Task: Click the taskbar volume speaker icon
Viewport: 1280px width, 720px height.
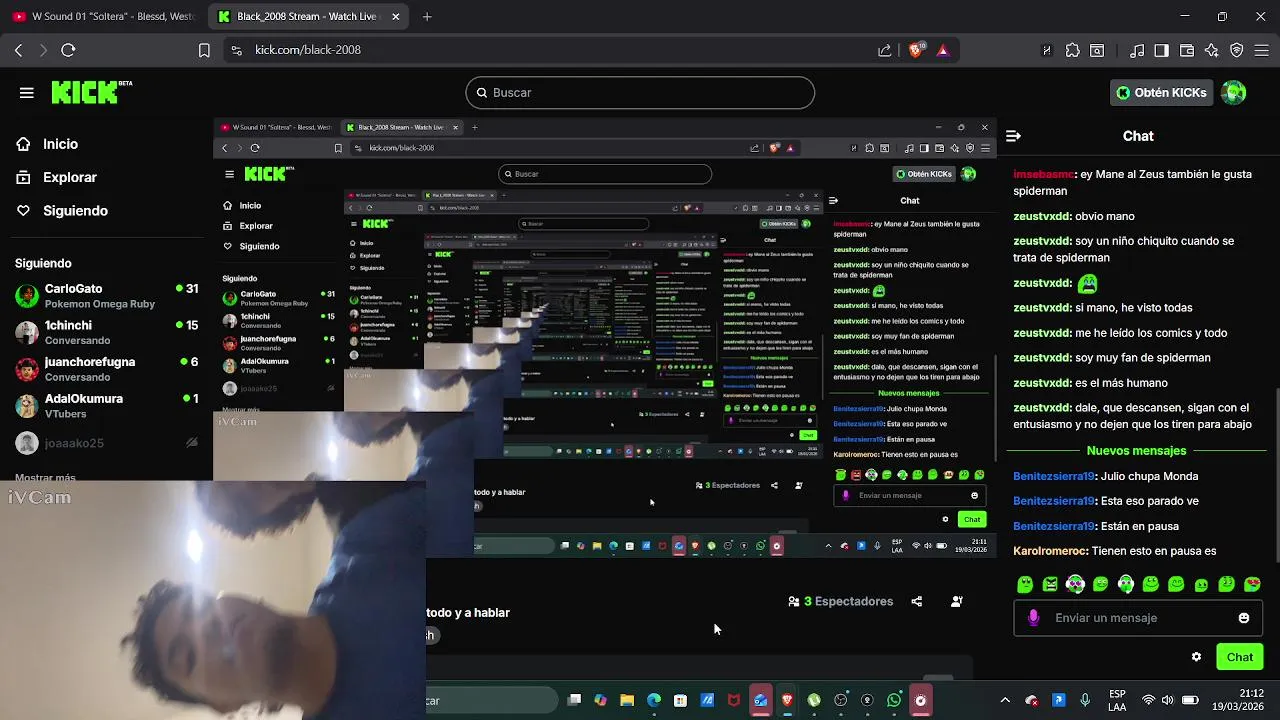Action: click(1169, 700)
